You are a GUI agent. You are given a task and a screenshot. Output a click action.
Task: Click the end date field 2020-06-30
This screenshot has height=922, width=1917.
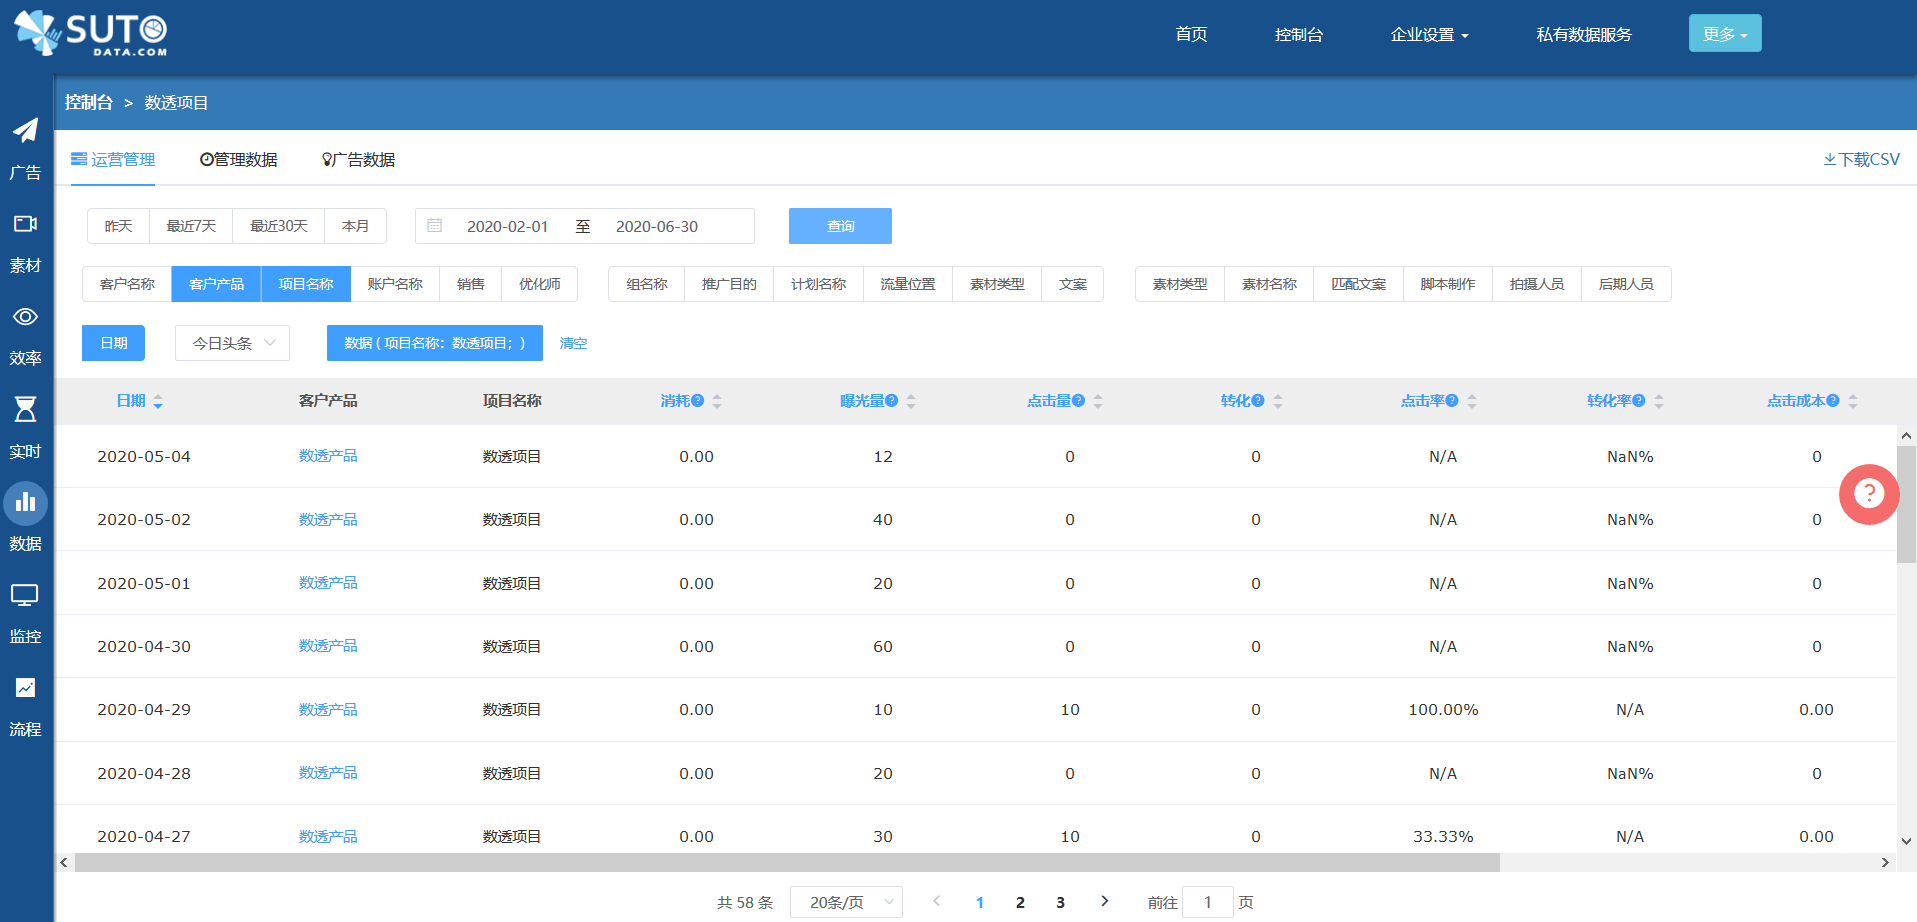click(657, 226)
